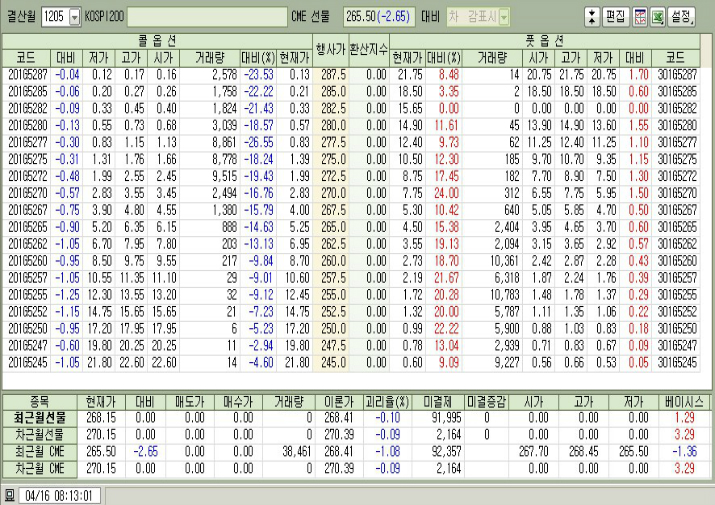Open the grid layout icon beside 편집
715x505 pixels.
point(640,17)
